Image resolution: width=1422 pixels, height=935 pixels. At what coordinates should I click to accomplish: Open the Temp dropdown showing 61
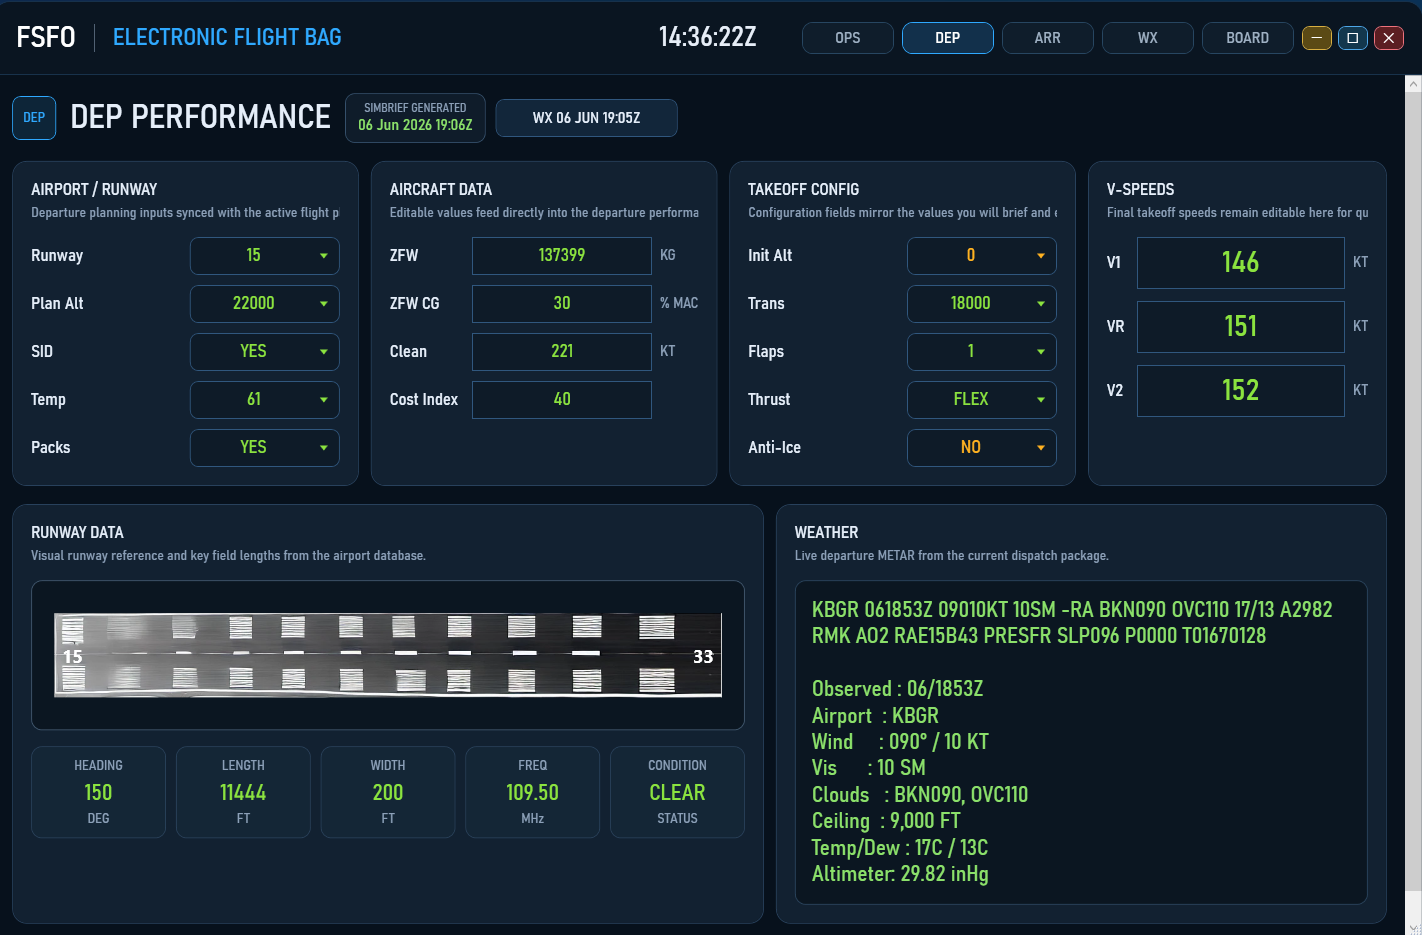point(265,400)
